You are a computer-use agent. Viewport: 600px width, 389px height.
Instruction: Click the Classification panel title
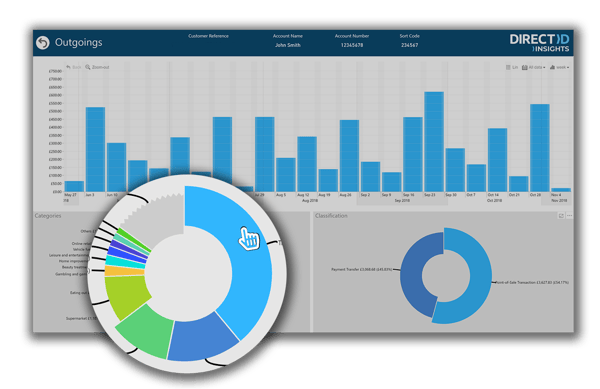[331, 216]
